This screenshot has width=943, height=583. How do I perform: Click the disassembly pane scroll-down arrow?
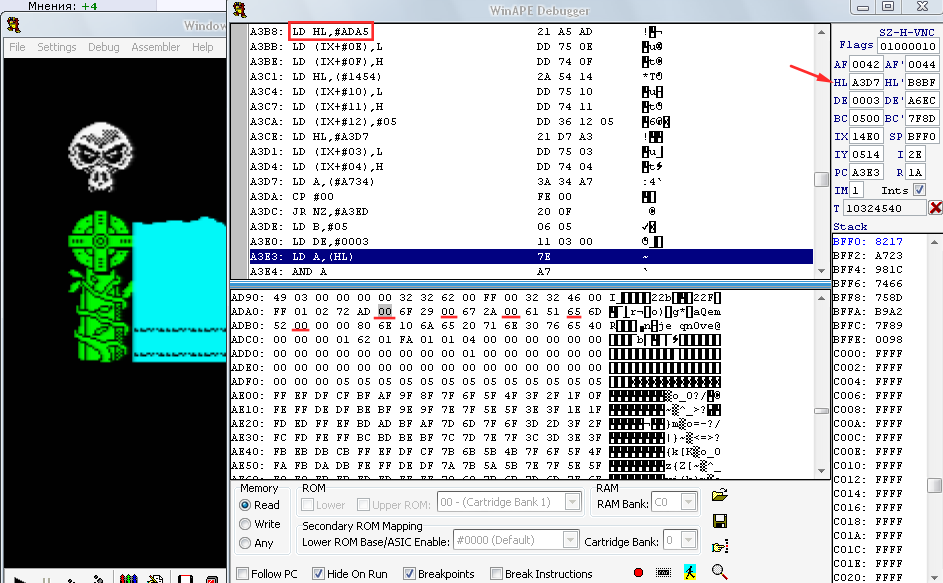point(822,271)
